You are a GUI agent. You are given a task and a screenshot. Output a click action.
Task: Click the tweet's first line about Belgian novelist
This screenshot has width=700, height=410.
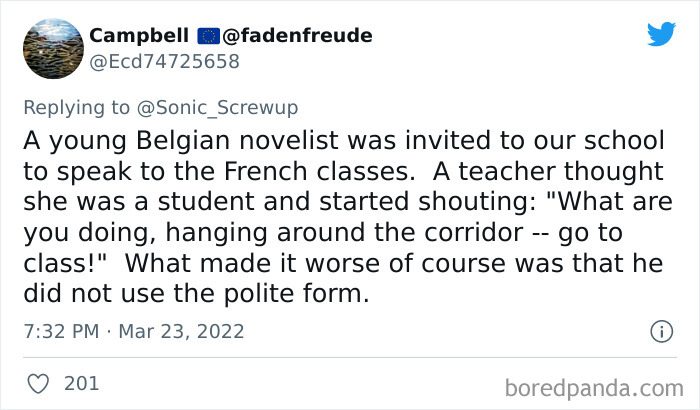[x=344, y=141]
